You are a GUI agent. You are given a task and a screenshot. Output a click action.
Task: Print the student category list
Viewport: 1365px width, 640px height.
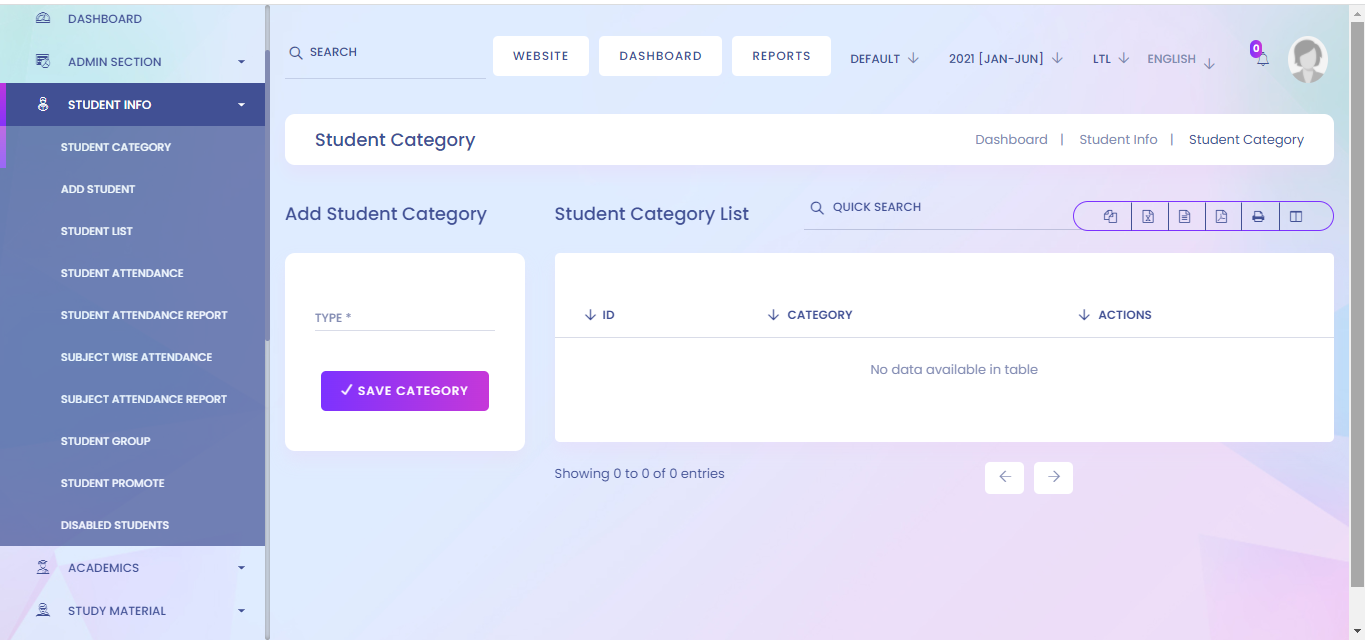(1259, 216)
